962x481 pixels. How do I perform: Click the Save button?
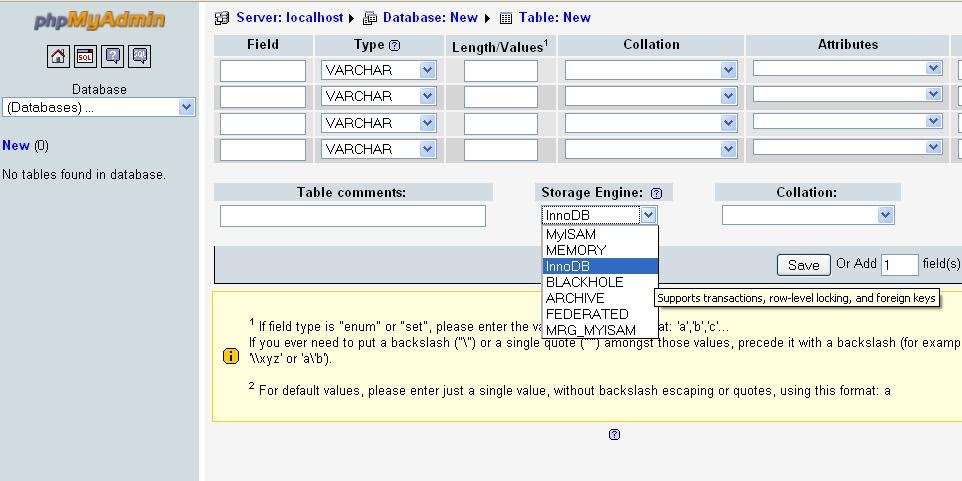pos(804,265)
